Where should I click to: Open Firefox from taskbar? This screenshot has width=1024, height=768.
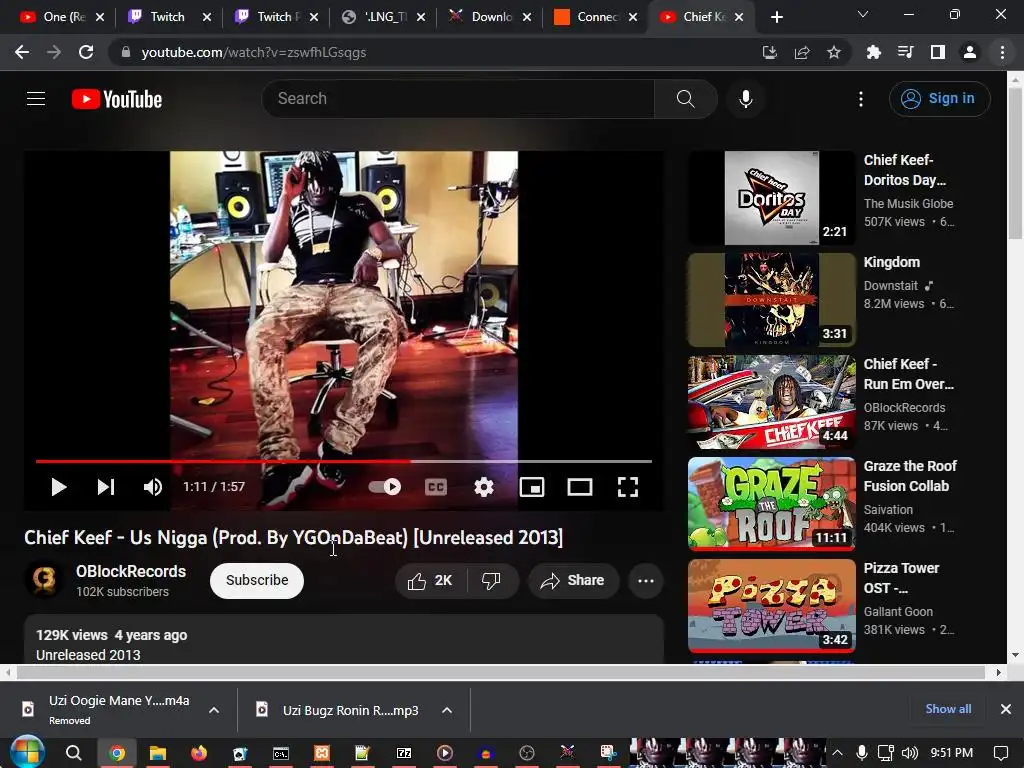(199, 753)
